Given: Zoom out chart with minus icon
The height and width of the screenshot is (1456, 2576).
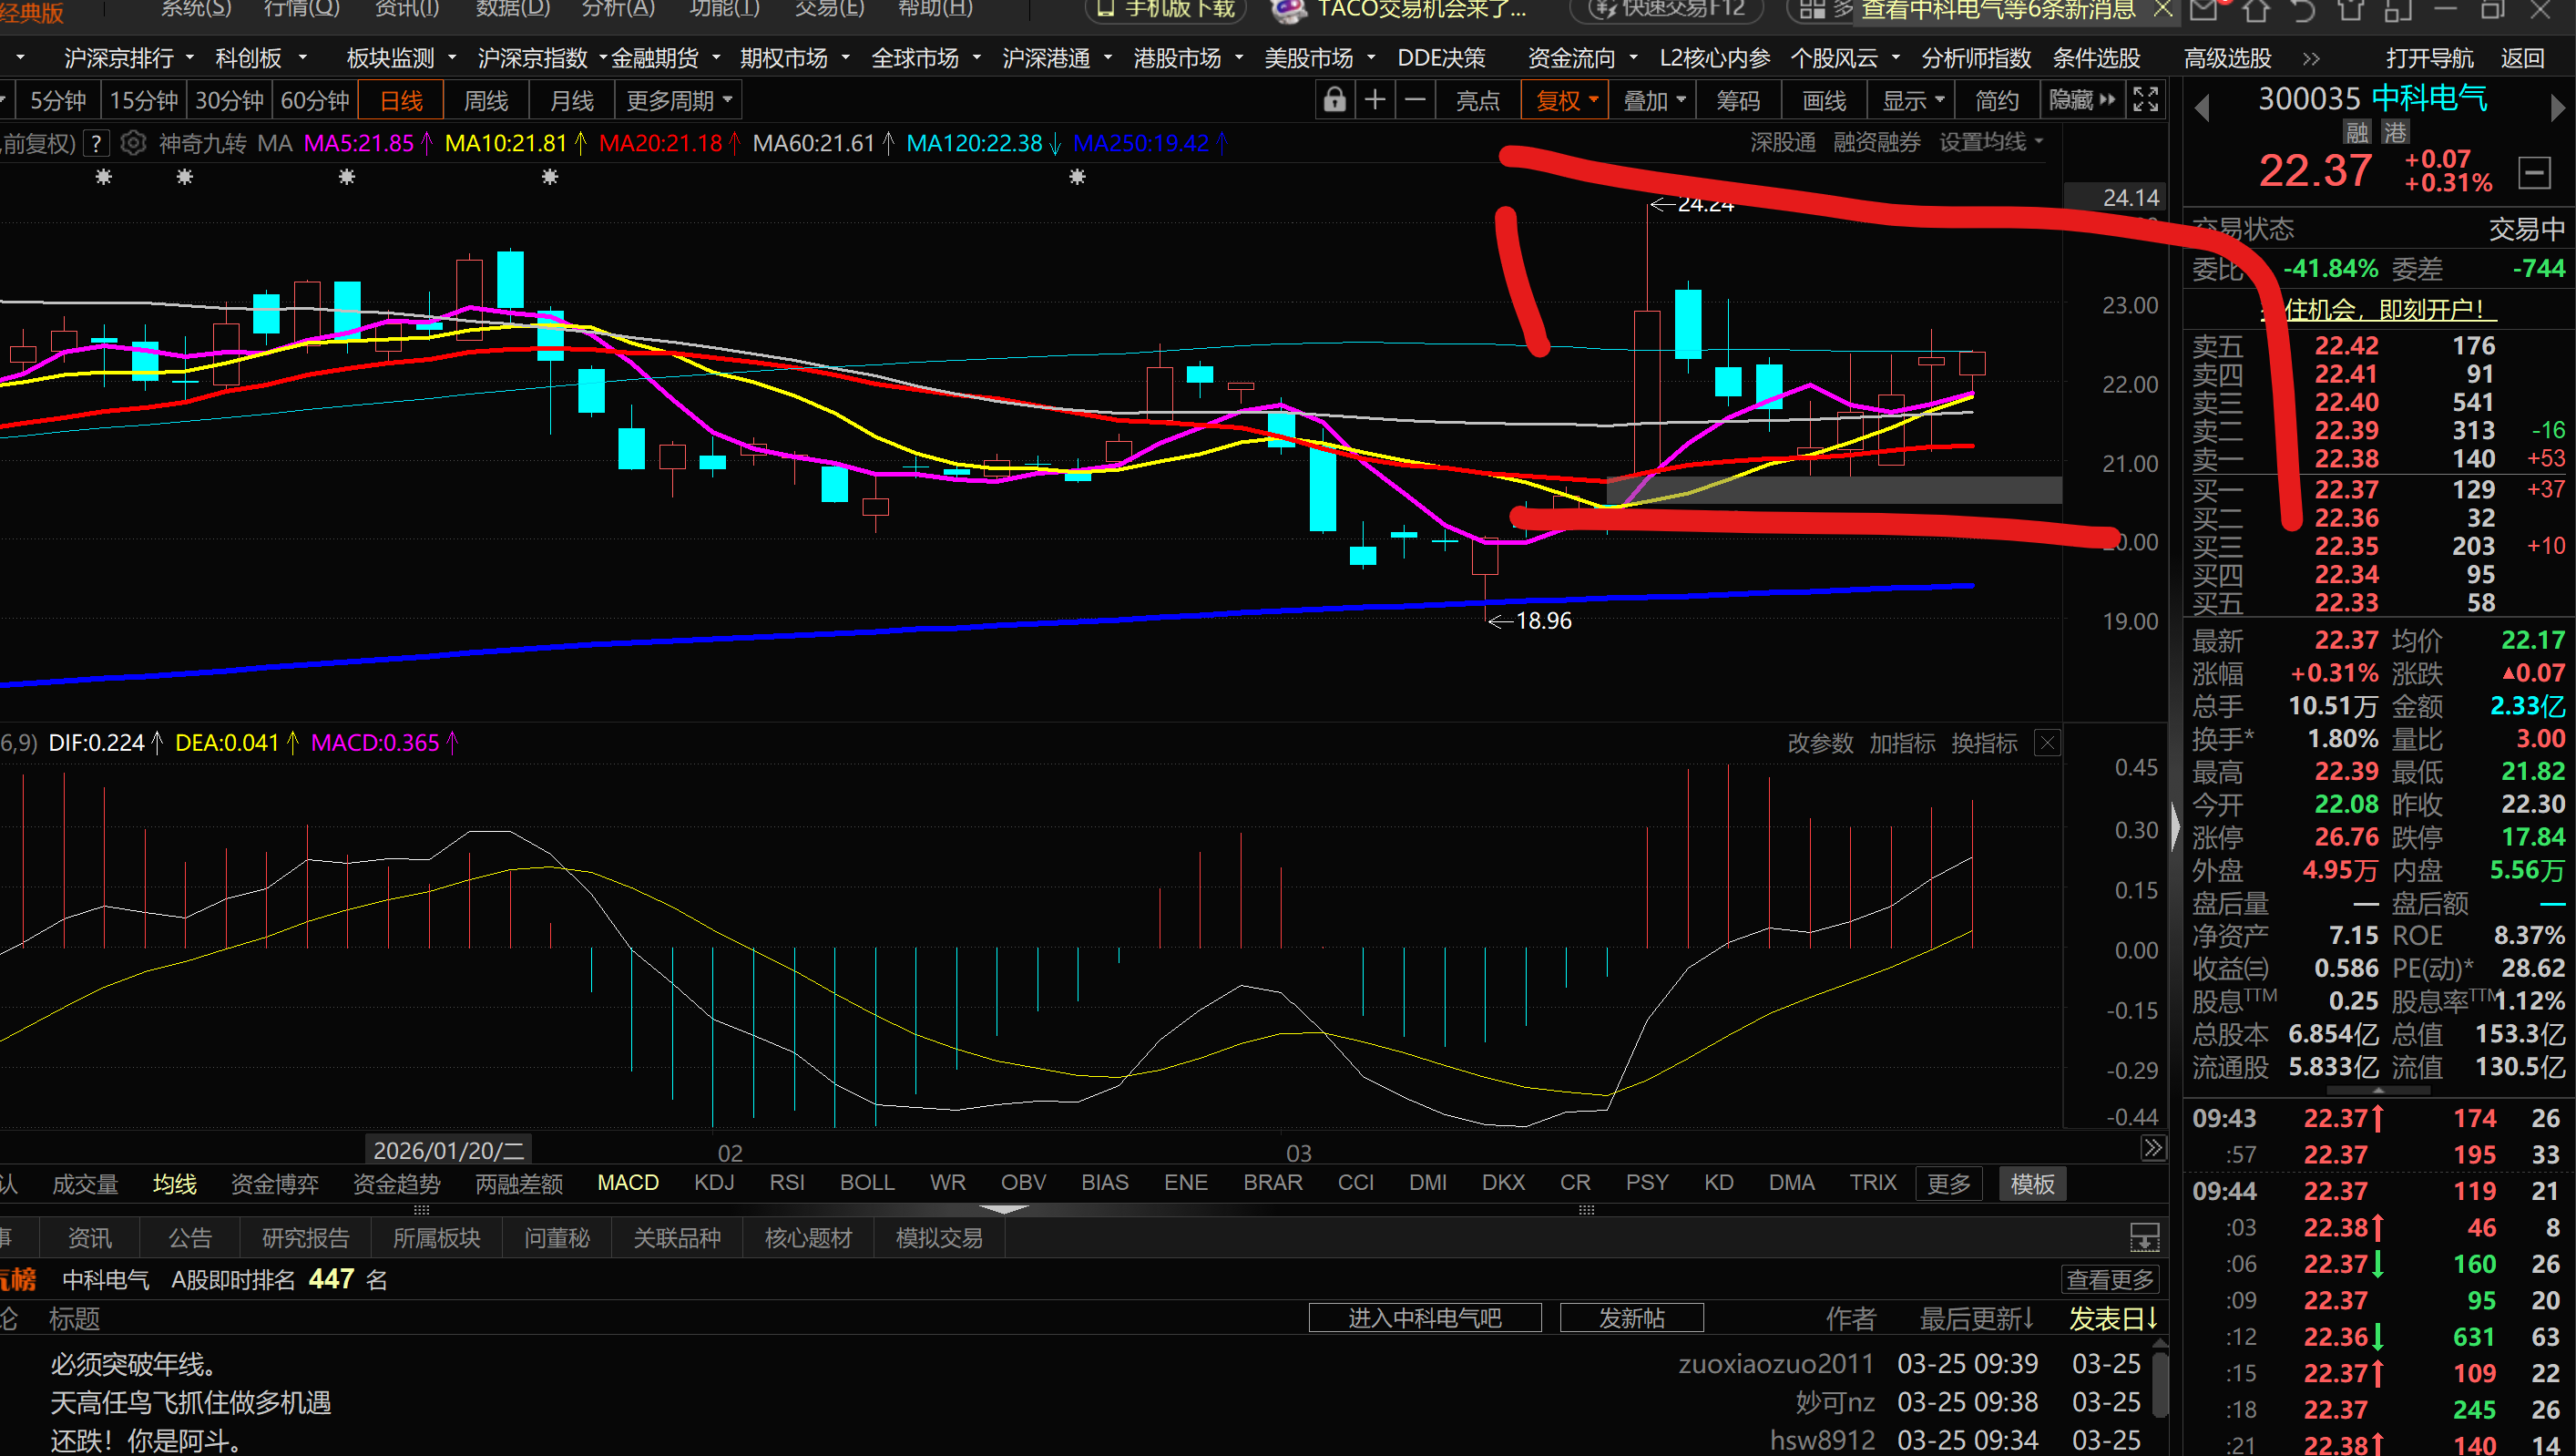Looking at the screenshot, I should pos(1415,100).
